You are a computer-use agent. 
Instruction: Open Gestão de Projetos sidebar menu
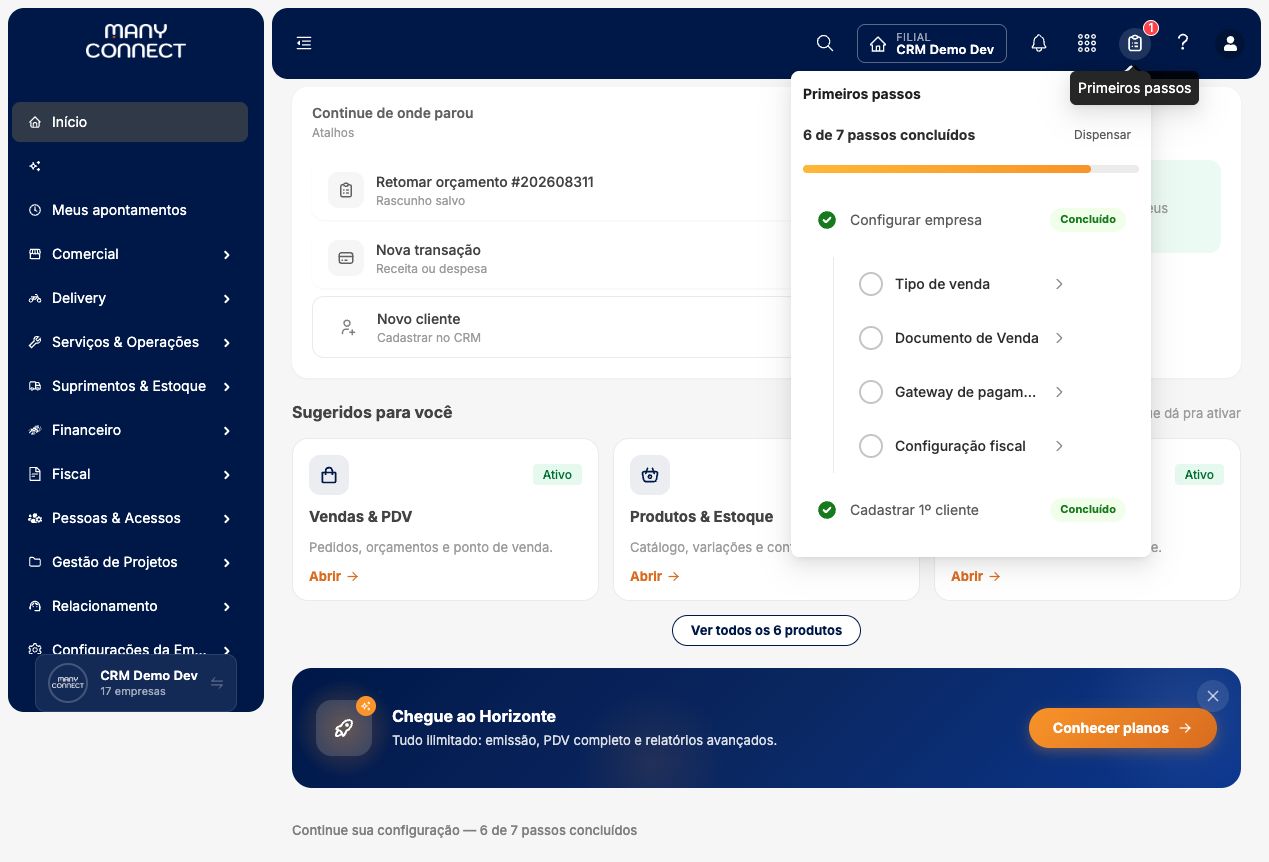click(130, 562)
